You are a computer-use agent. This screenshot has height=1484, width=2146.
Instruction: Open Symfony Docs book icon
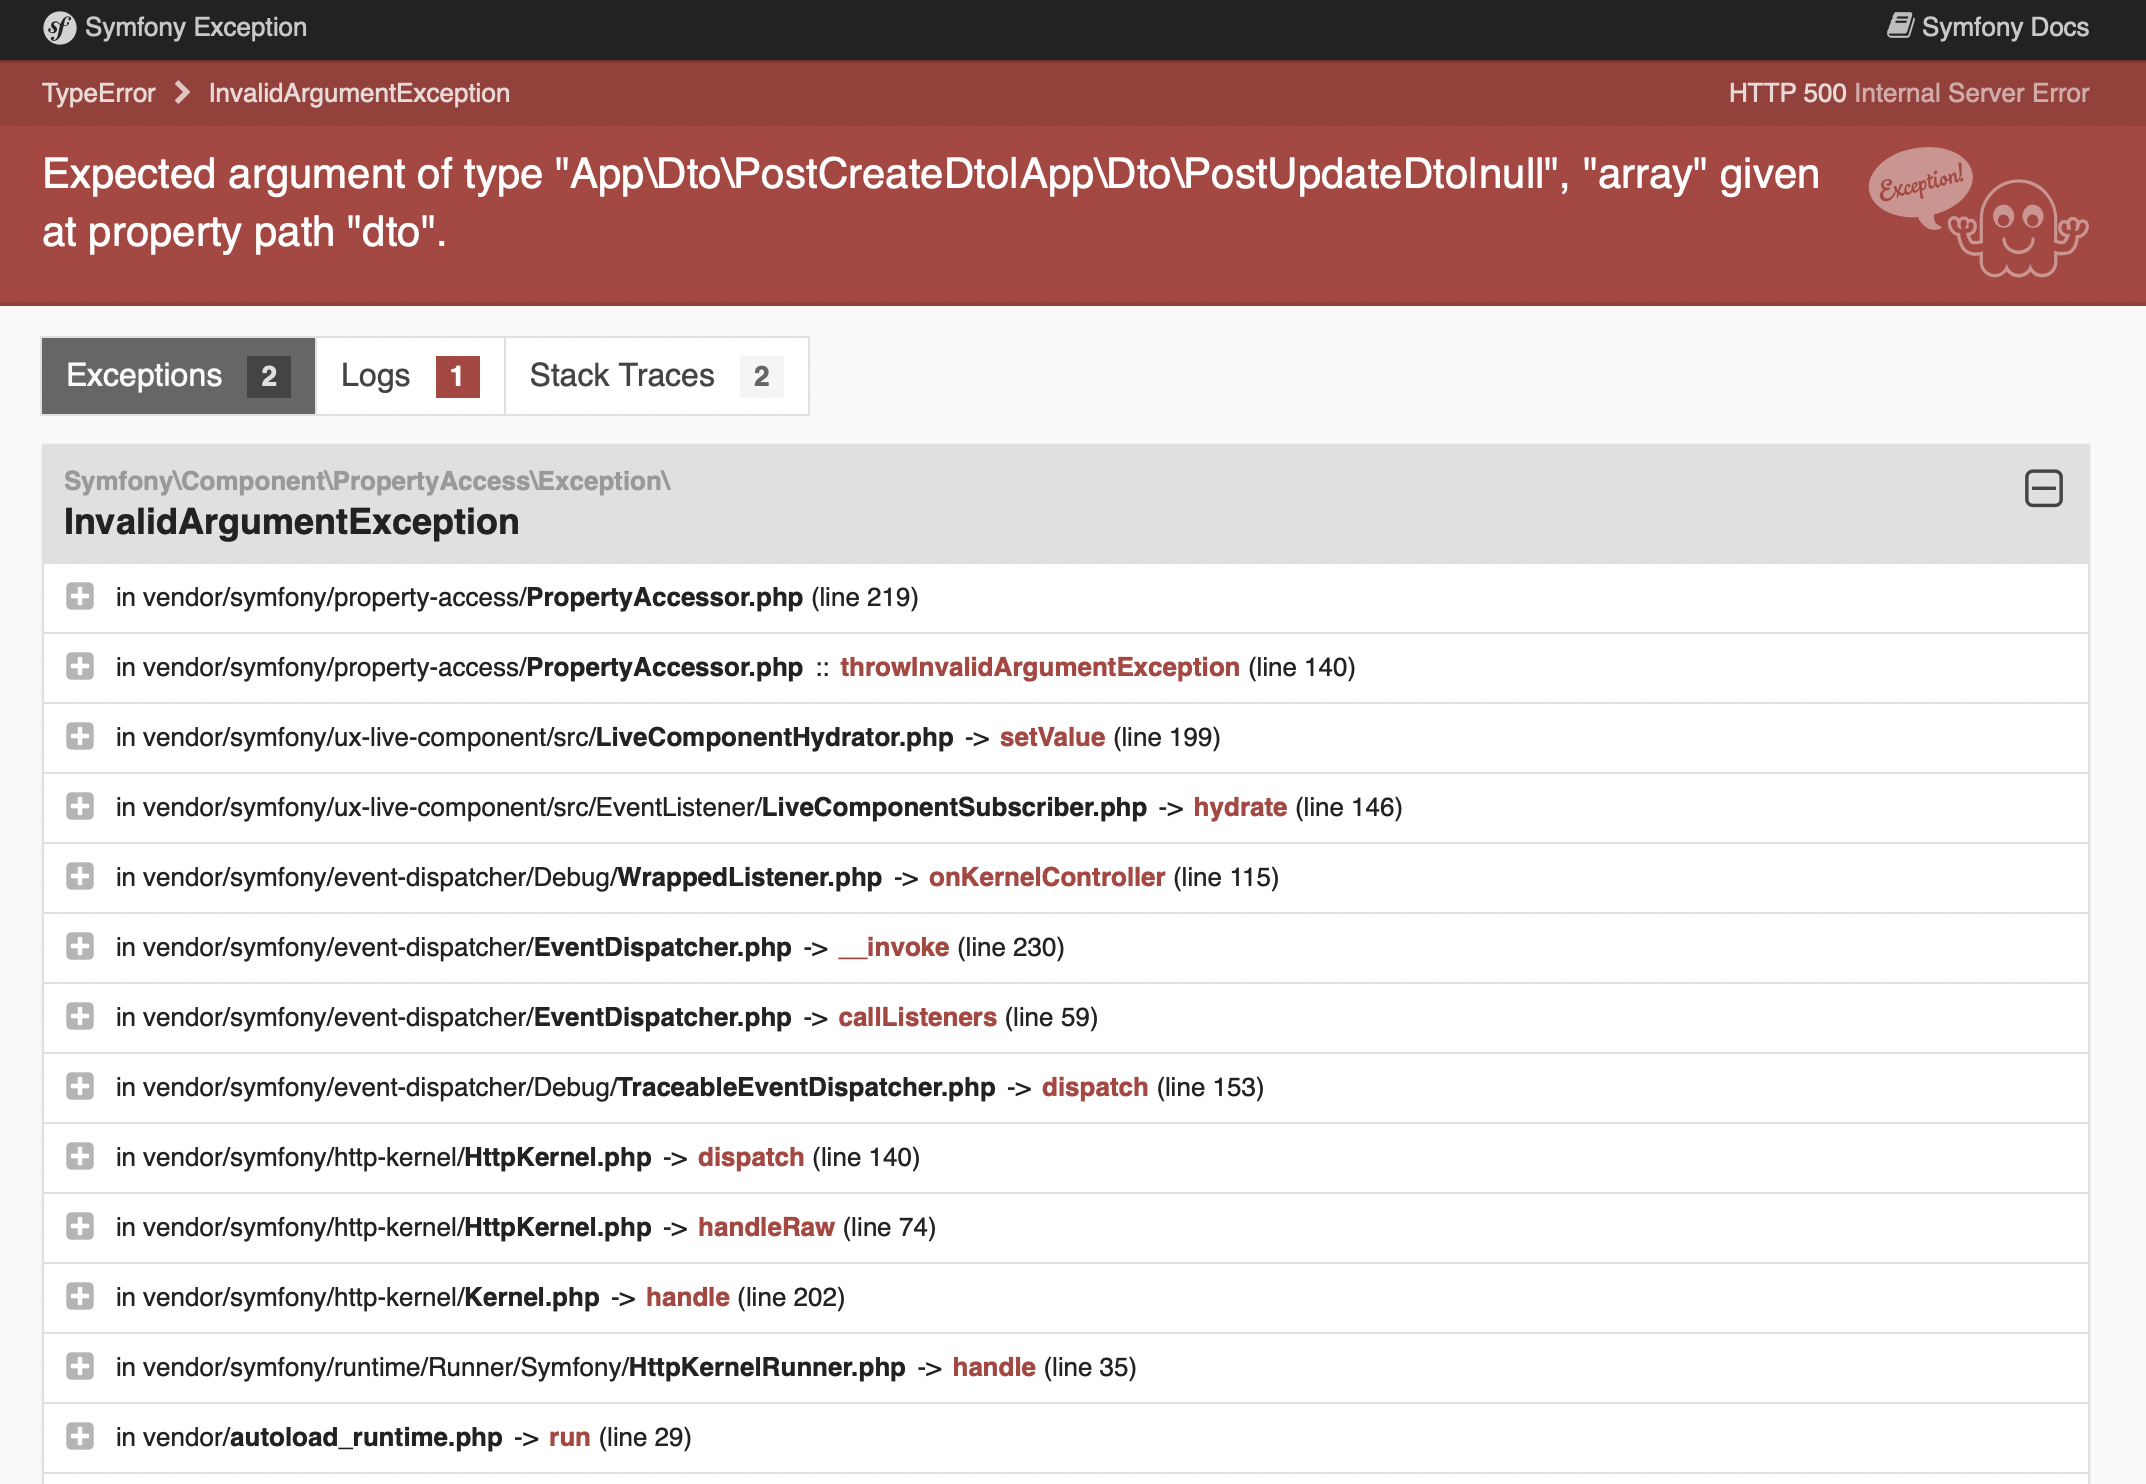[x=1900, y=26]
